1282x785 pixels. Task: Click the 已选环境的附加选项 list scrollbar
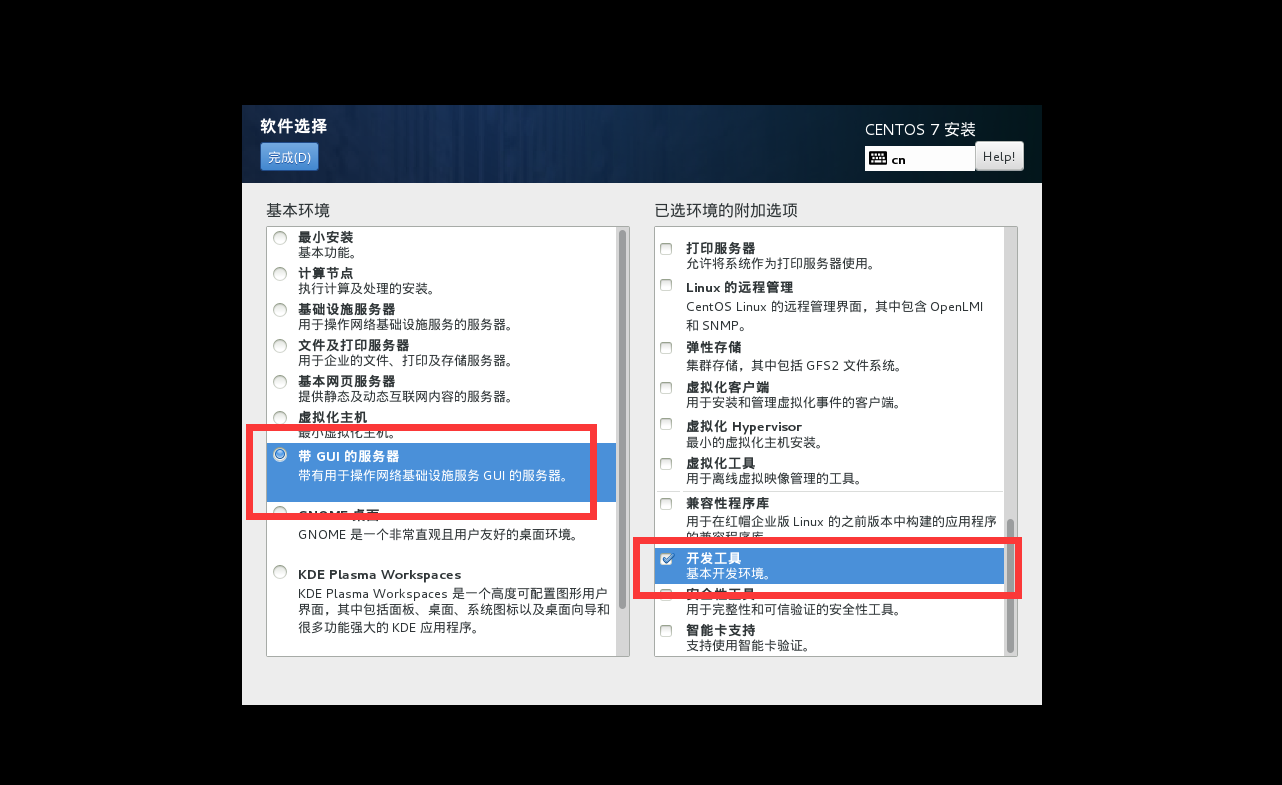pos(1010,585)
